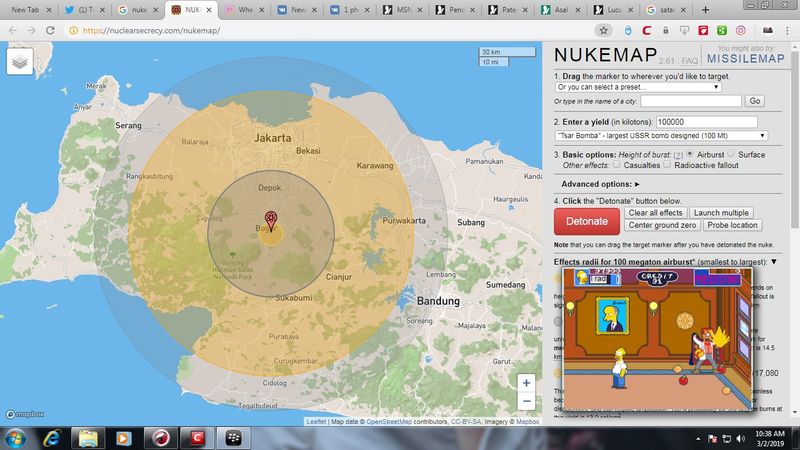Click the sidebar vertical scrollbar
This screenshot has width=800, height=450.
[x=794, y=138]
